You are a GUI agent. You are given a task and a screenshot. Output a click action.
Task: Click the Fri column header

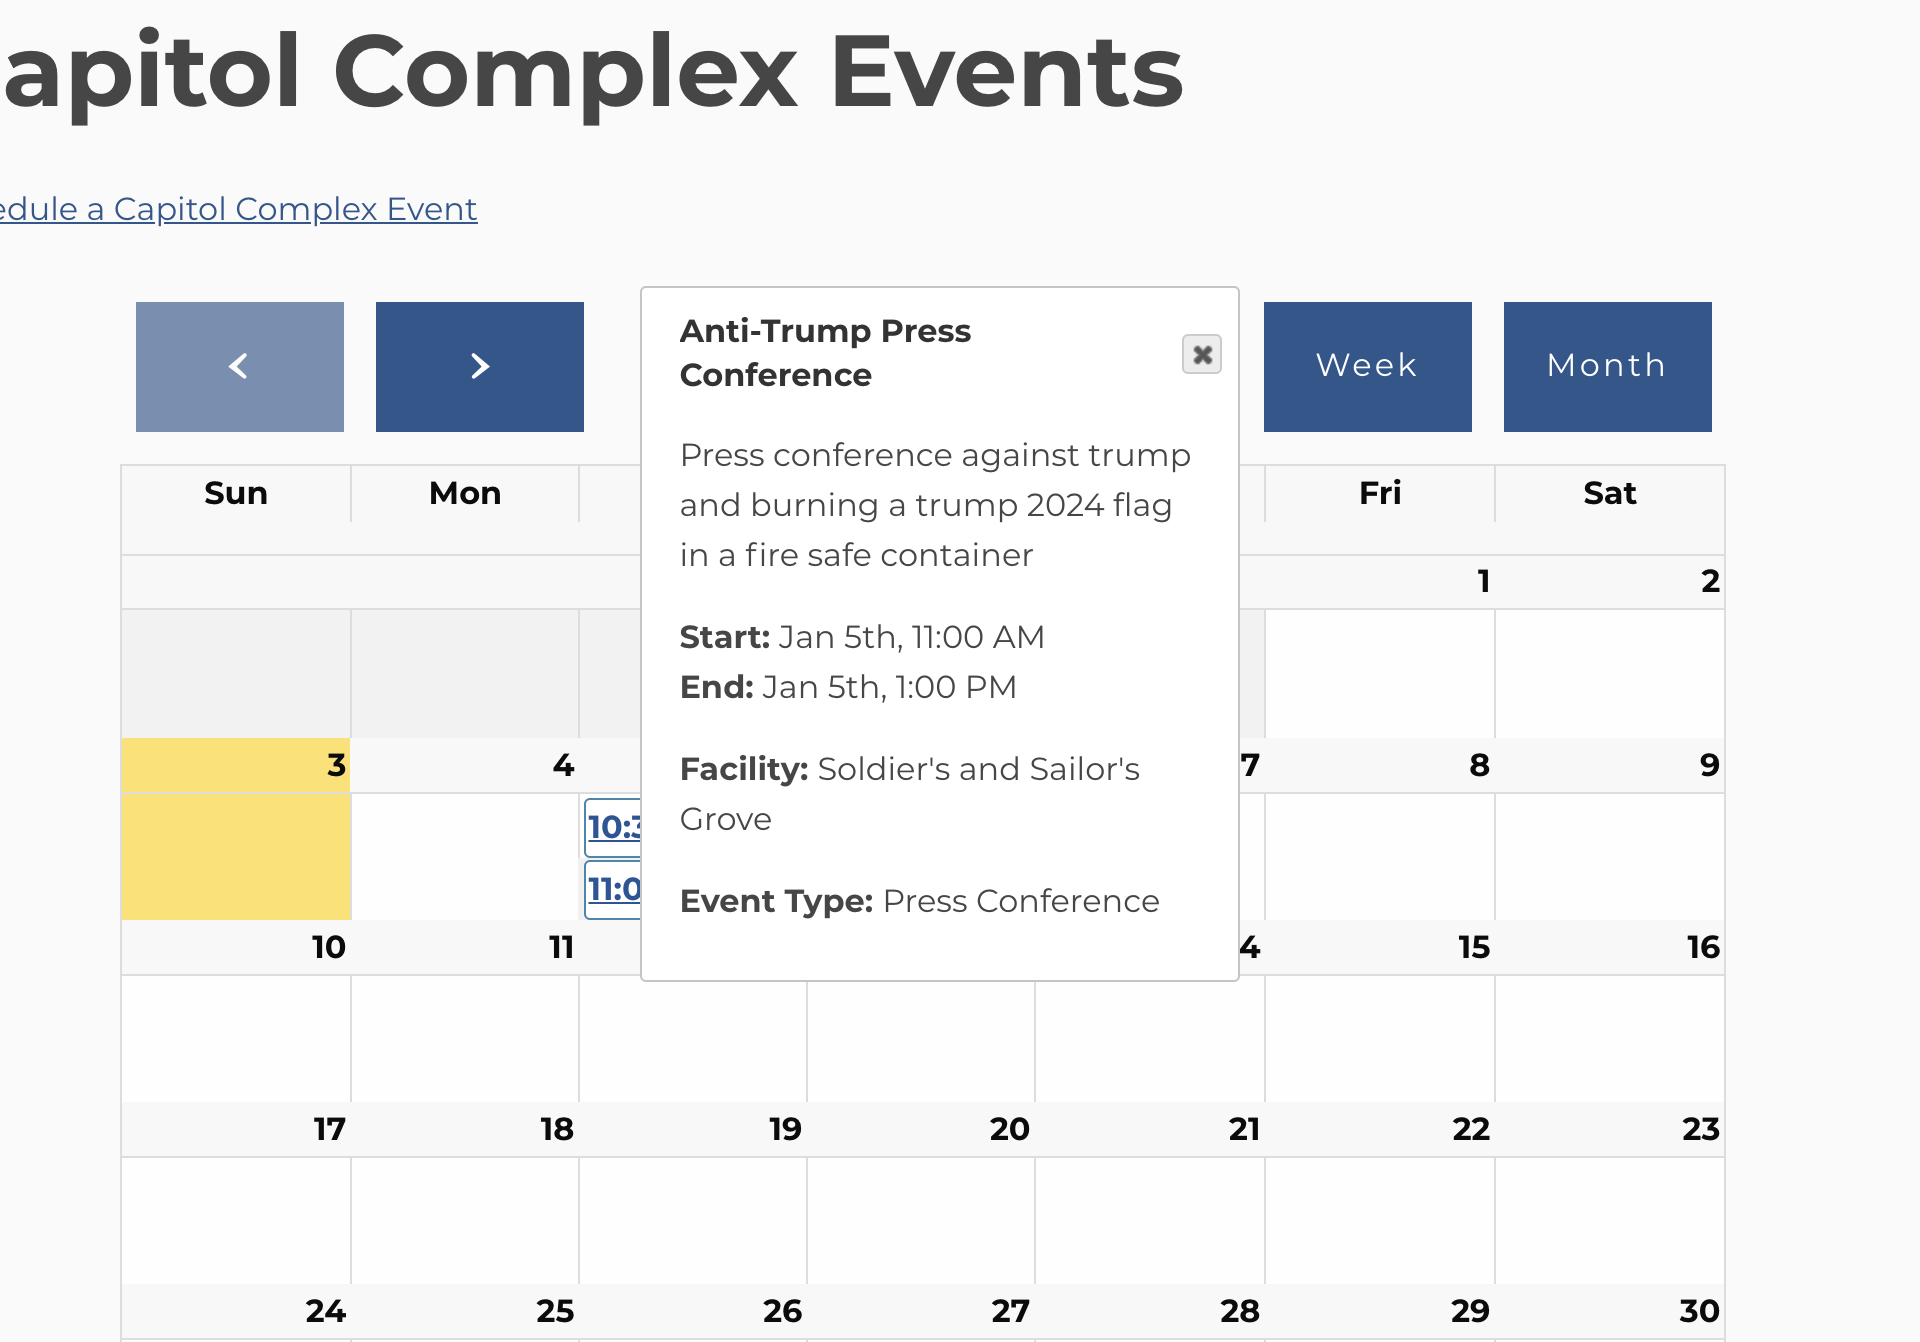tap(1380, 493)
